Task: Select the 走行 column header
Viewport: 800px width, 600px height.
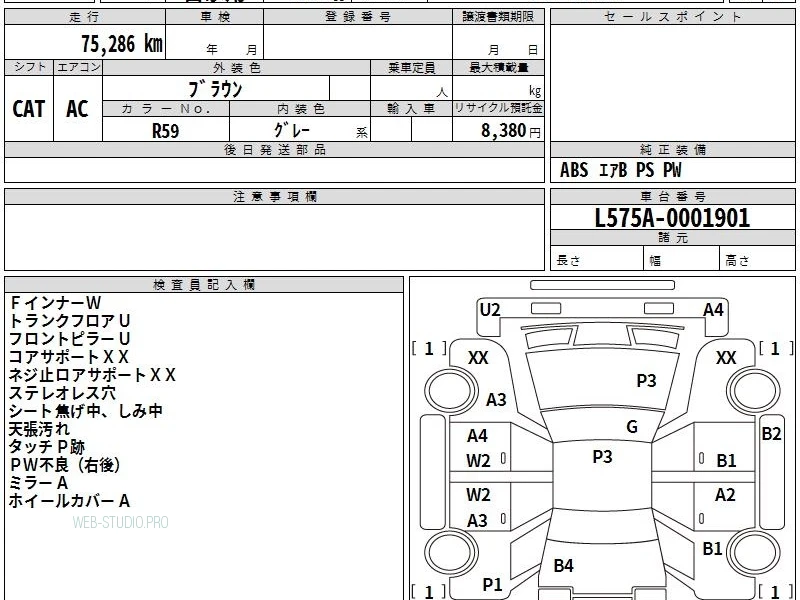Action: pyautogui.click(x=85, y=17)
